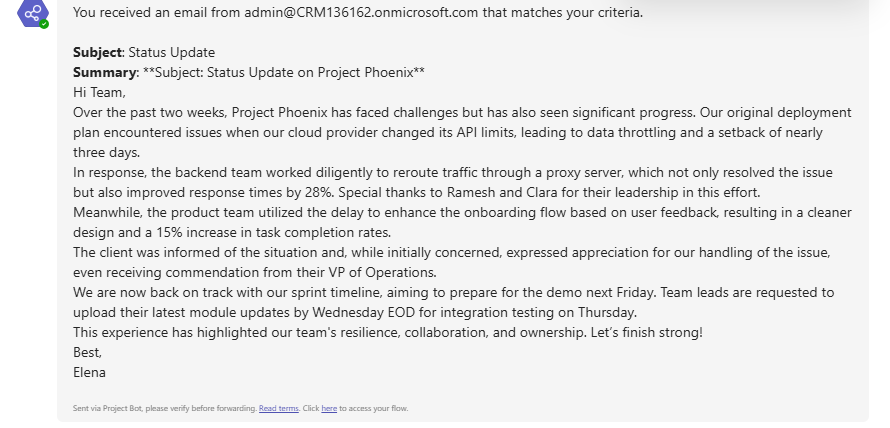Open the Read terms link
Image resolution: width=890 pixels, height=428 pixels.
click(279, 408)
